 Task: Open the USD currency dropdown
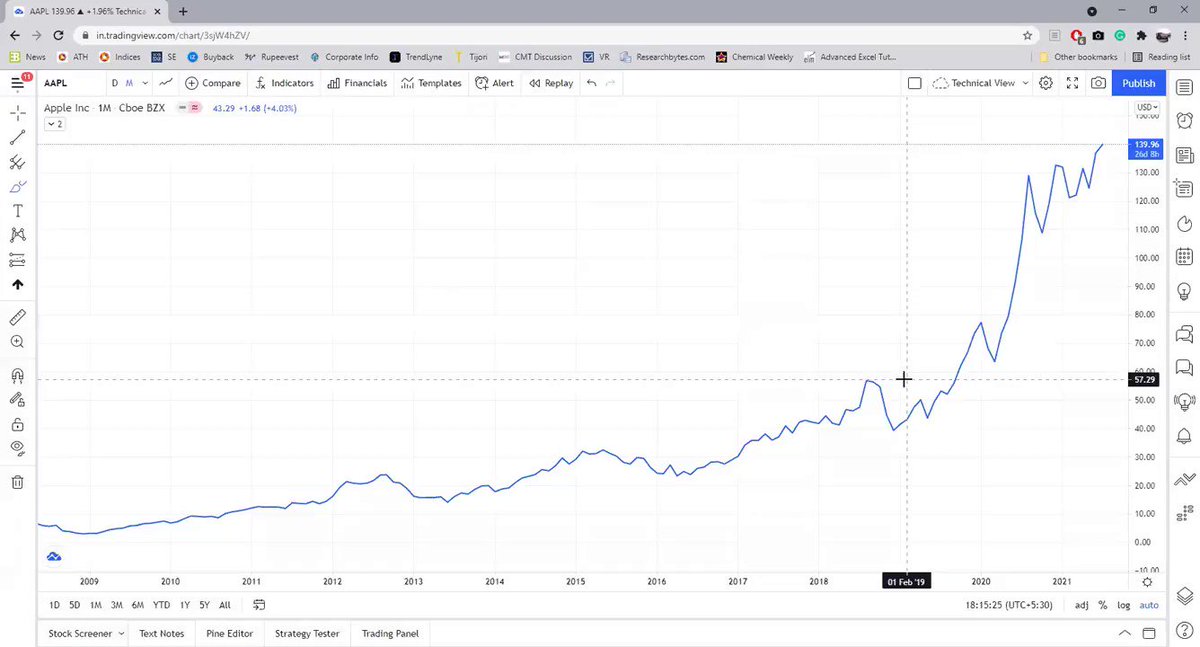tap(1147, 107)
